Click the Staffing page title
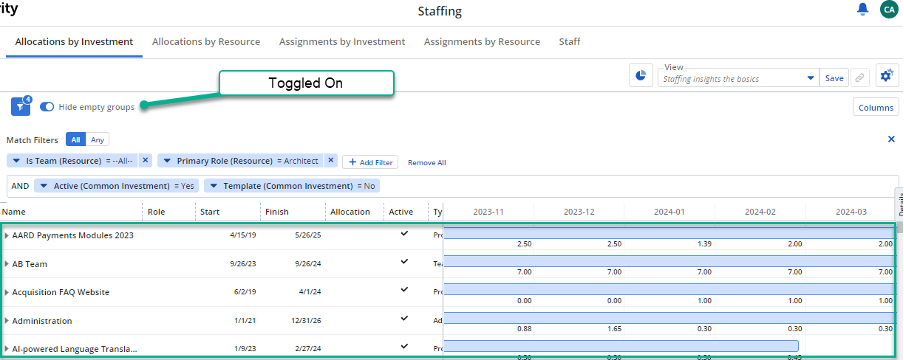The image size is (904, 360). 440,12
